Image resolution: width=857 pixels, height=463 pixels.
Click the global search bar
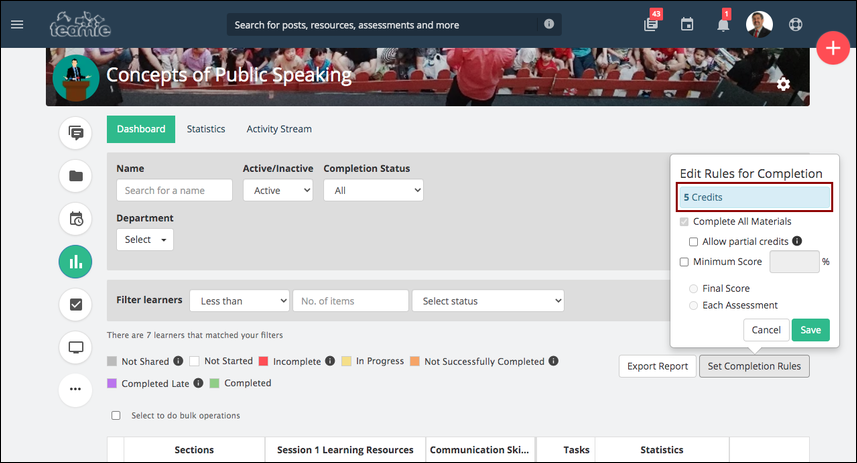click(x=394, y=25)
